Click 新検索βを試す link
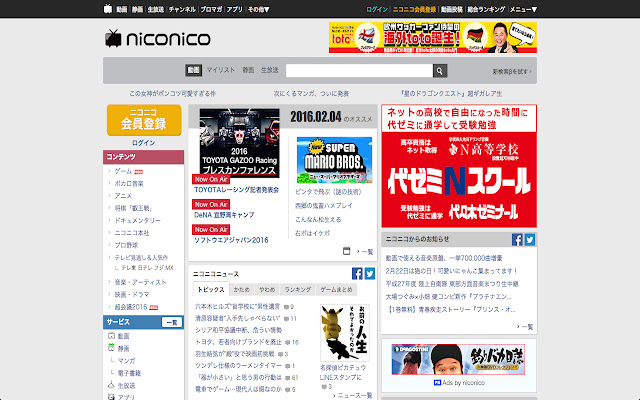Screen dimensions: 640x400 tap(512, 71)
